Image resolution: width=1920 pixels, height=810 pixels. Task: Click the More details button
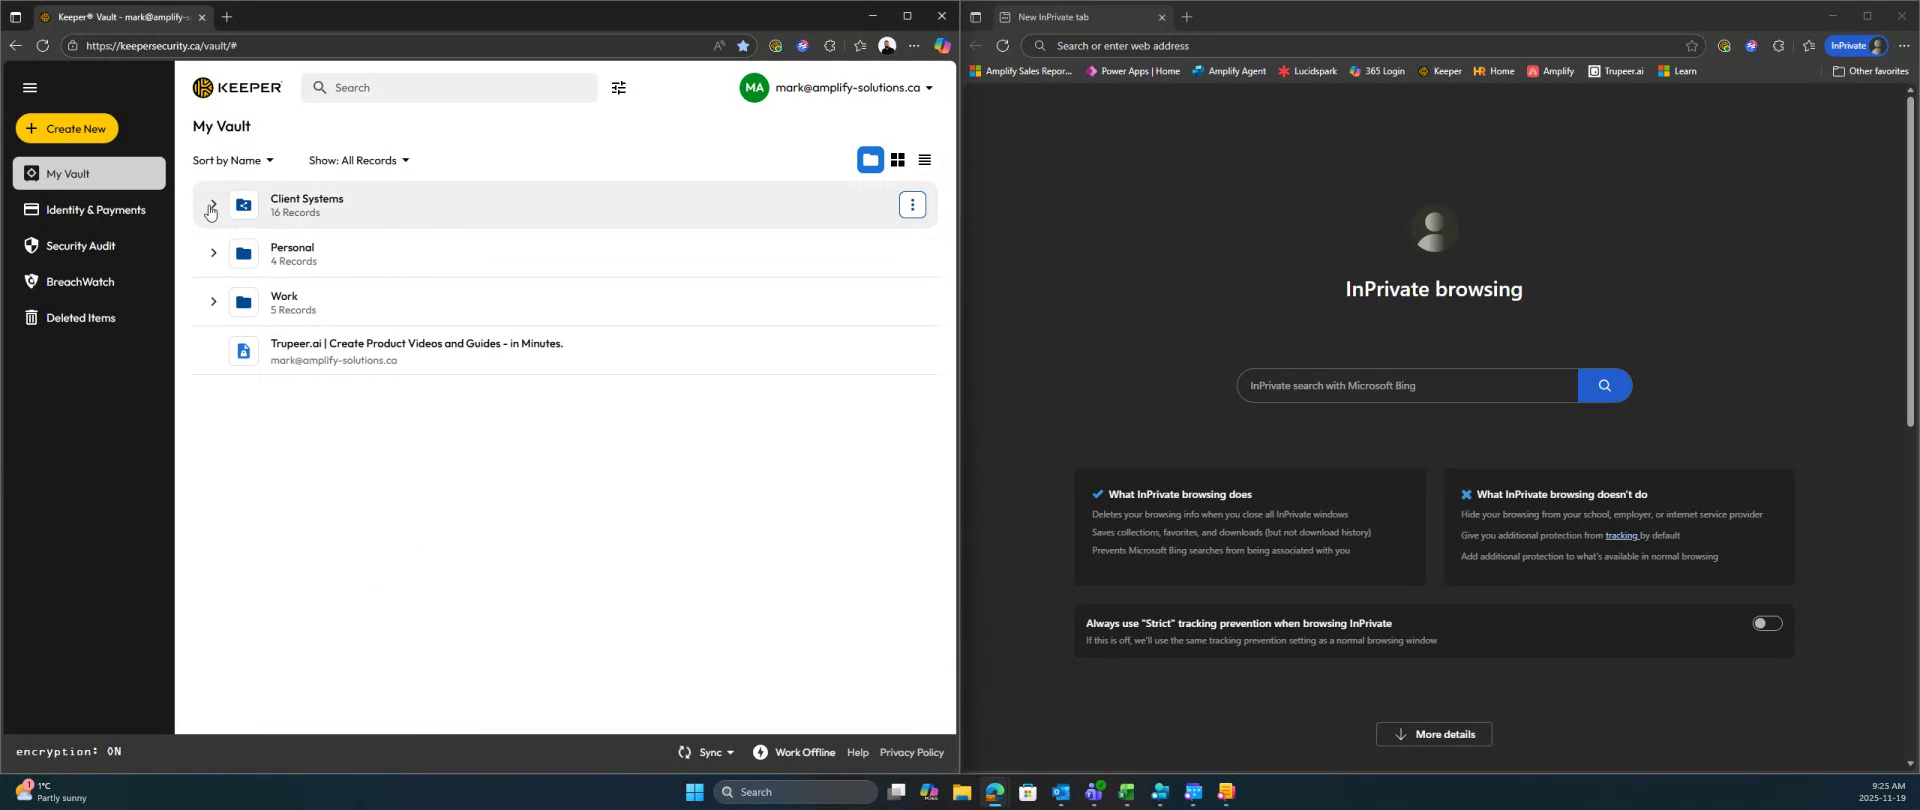[1433, 735]
